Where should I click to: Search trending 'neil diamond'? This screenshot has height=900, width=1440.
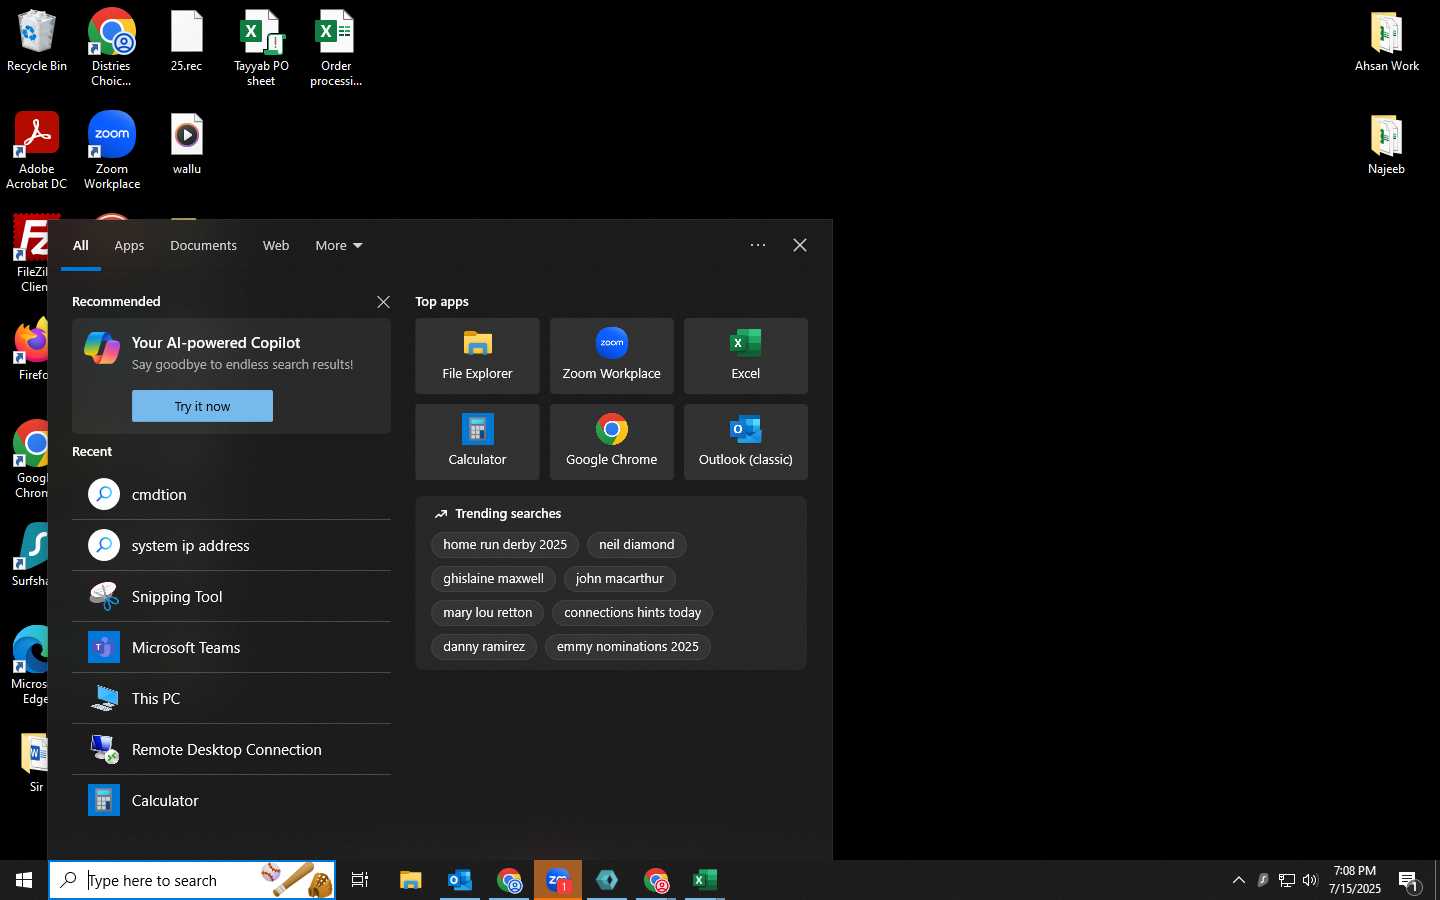(637, 545)
